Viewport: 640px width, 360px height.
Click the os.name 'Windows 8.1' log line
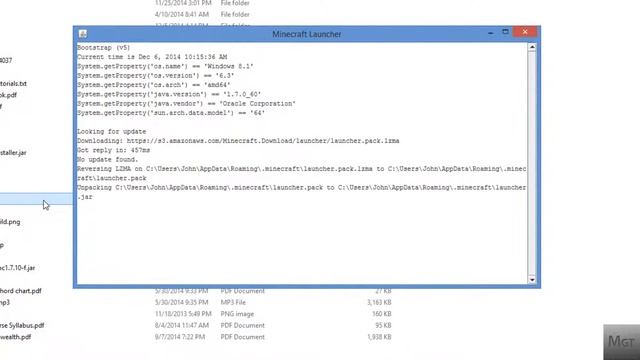tap(165, 67)
